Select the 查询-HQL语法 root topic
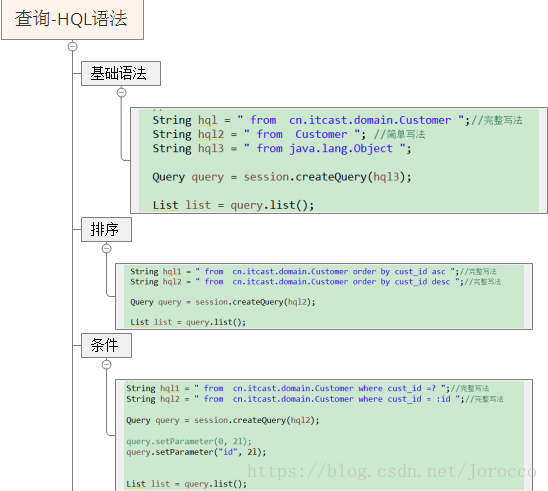Image resolution: width=548 pixels, height=491 pixels. click(x=72, y=19)
